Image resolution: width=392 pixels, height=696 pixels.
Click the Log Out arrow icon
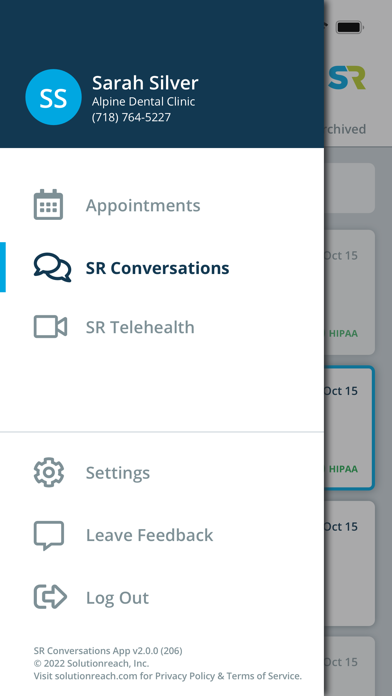[x=50, y=597]
